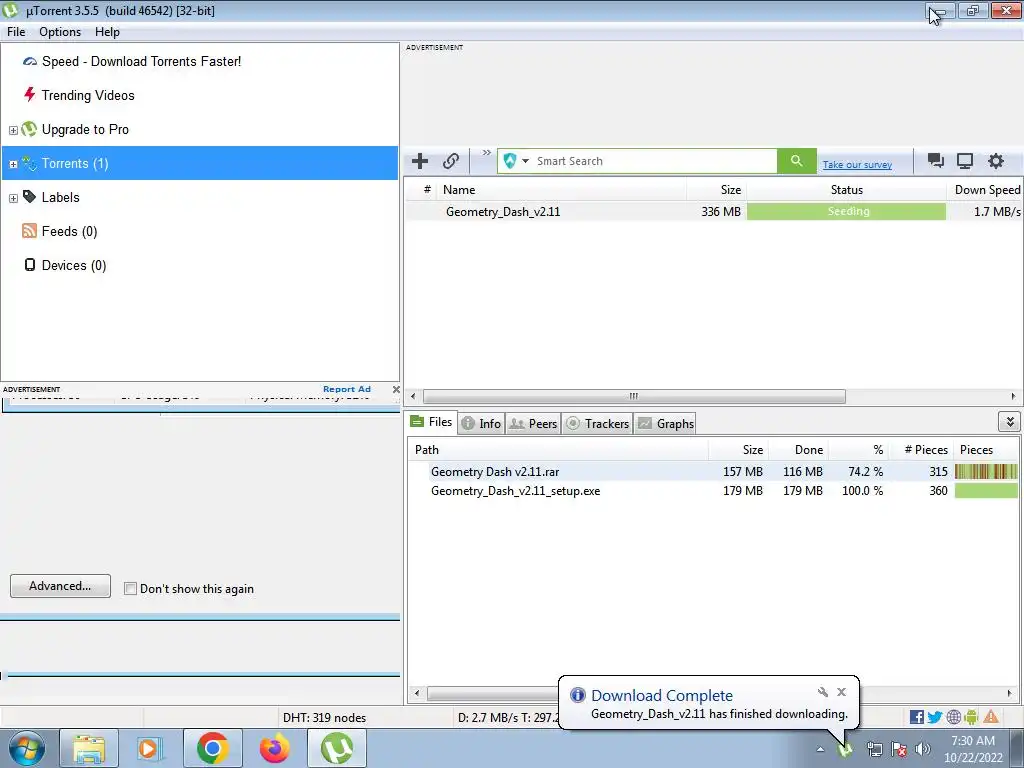
Task: Sort torrents by the Name column header
Action: click(562, 190)
